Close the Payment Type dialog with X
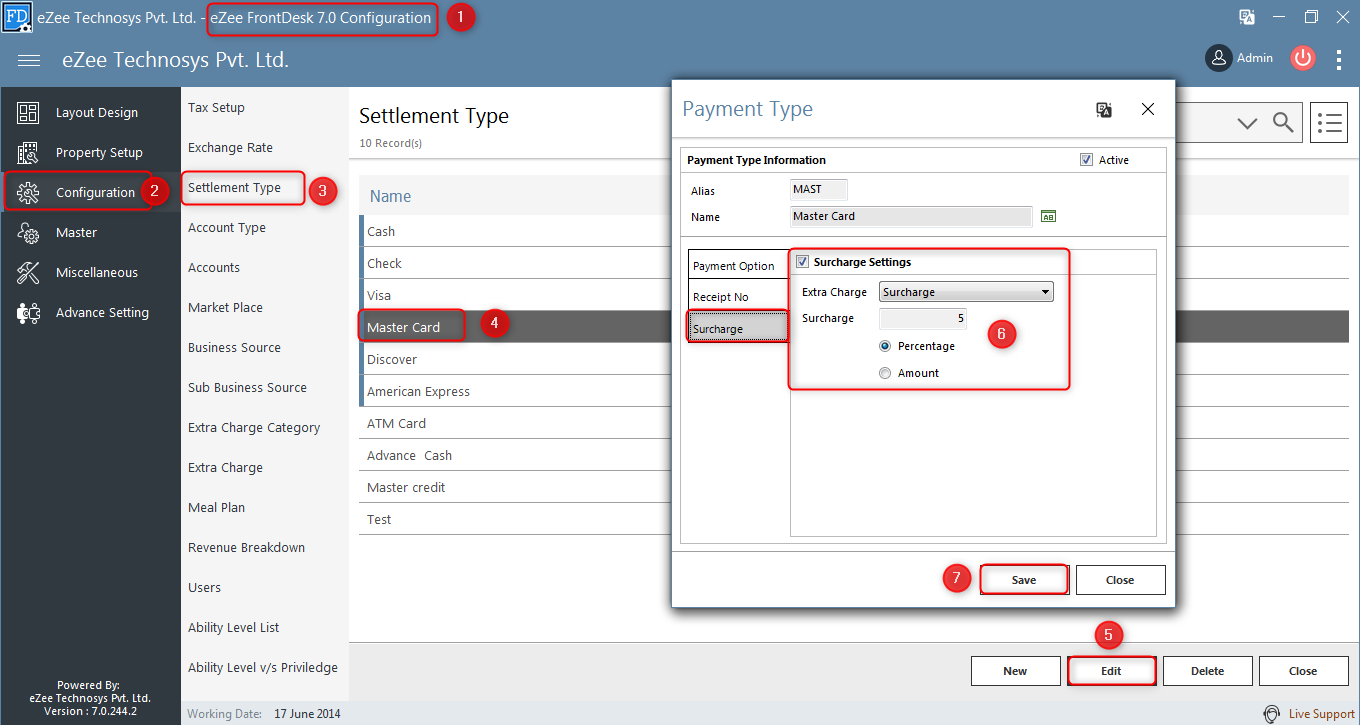The height and width of the screenshot is (725, 1360). (1148, 109)
